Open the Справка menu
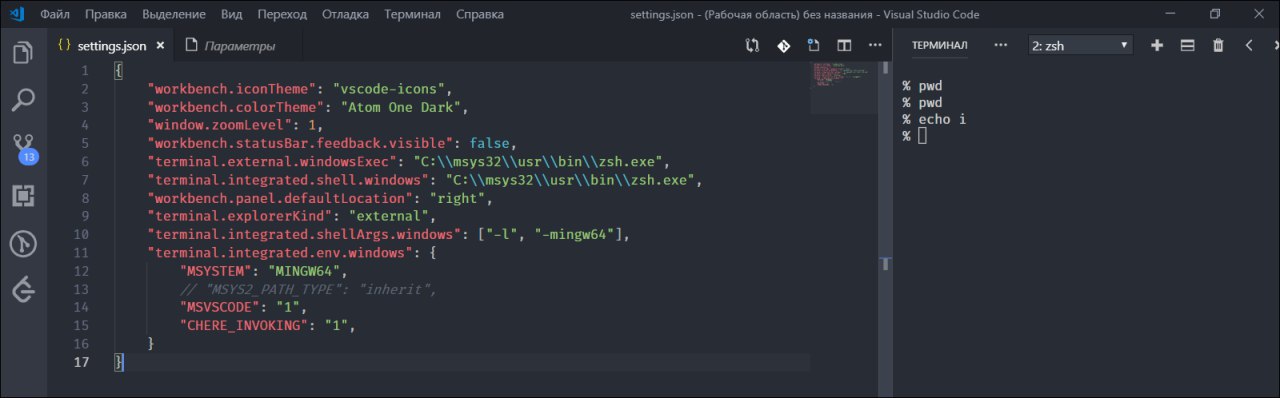The height and width of the screenshot is (398, 1280). [x=480, y=15]
